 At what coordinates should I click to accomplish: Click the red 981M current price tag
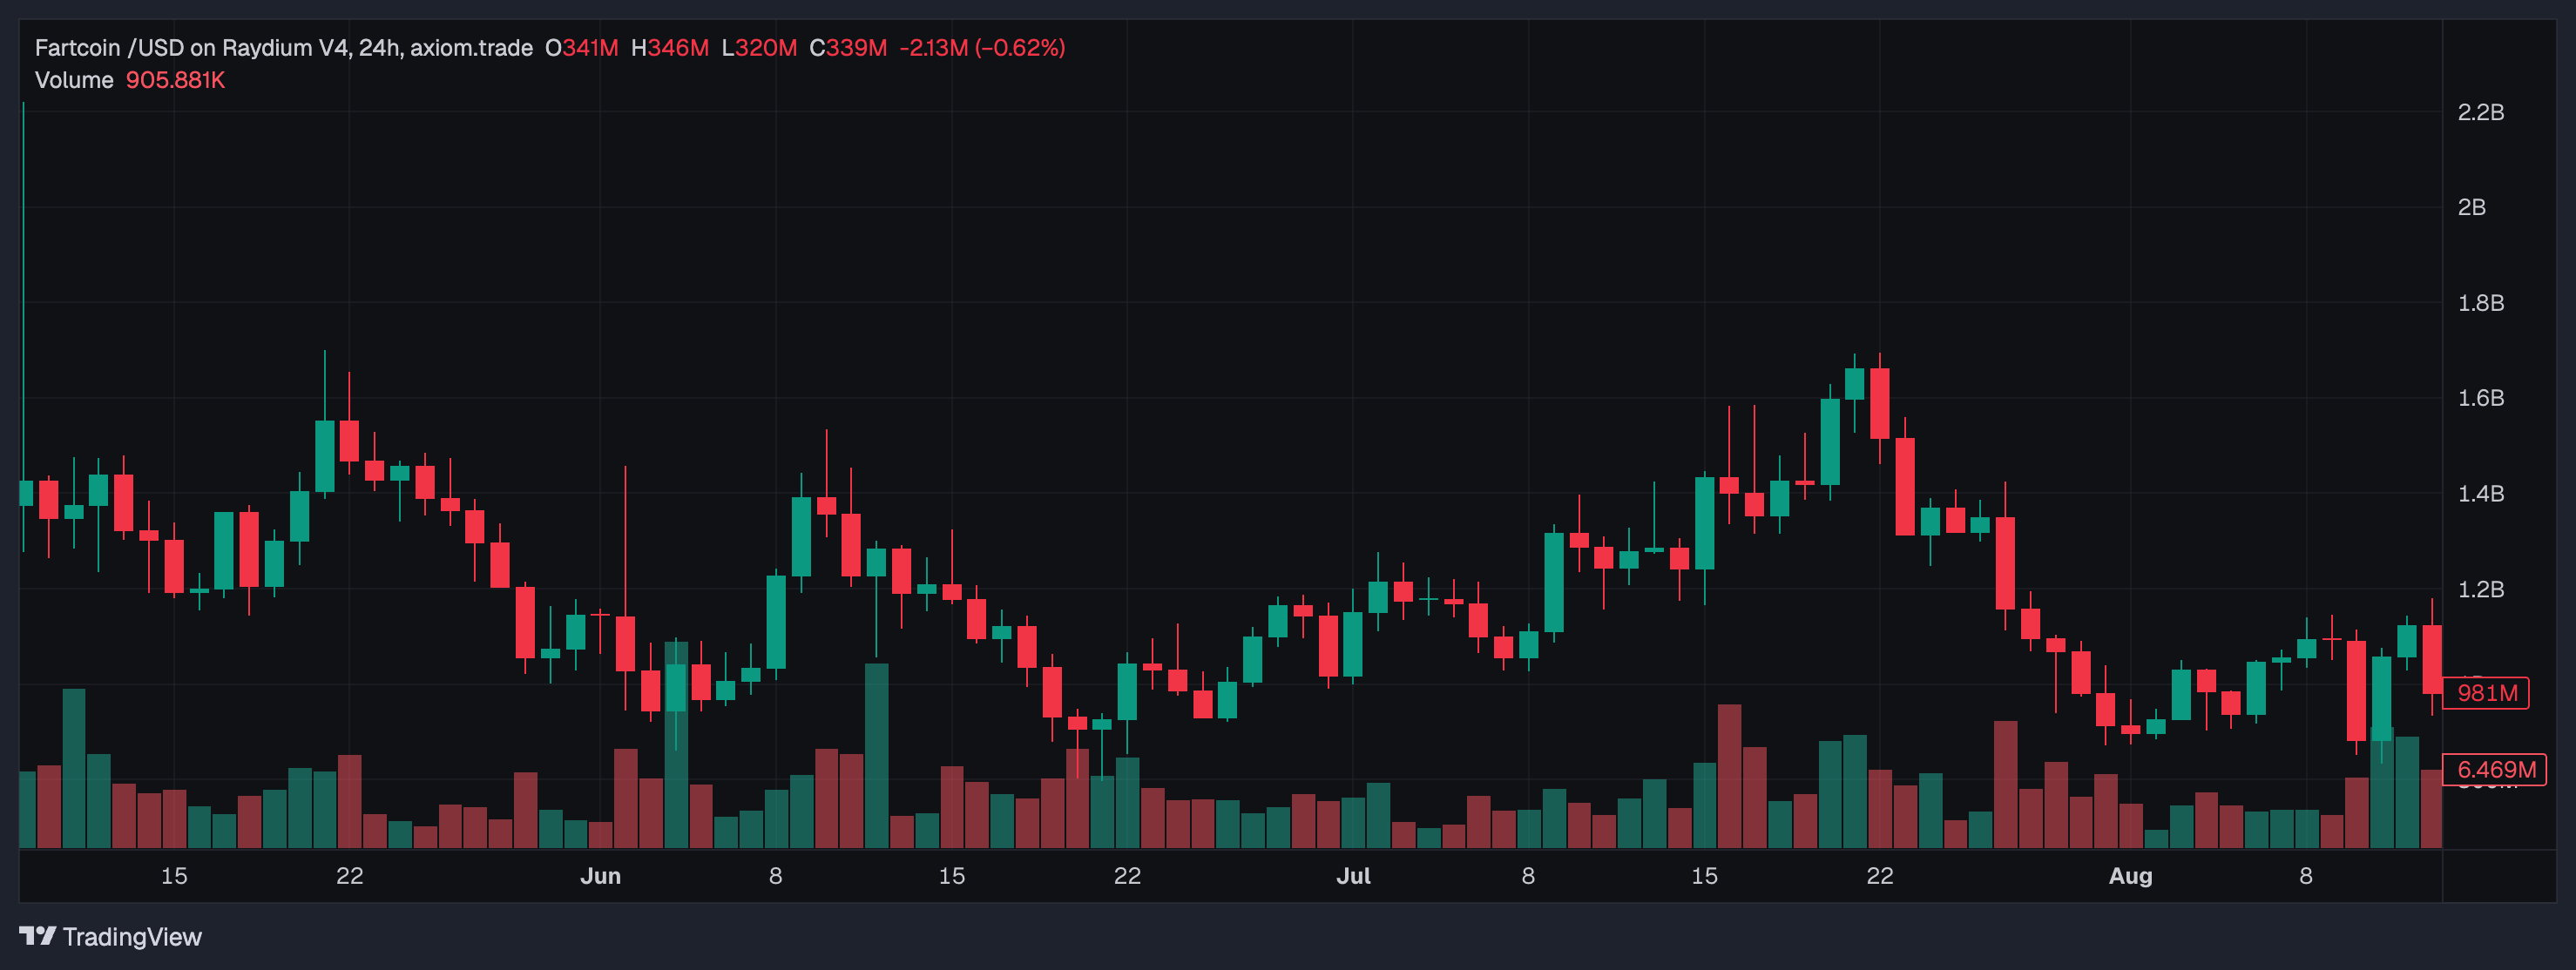(2486, 693)
